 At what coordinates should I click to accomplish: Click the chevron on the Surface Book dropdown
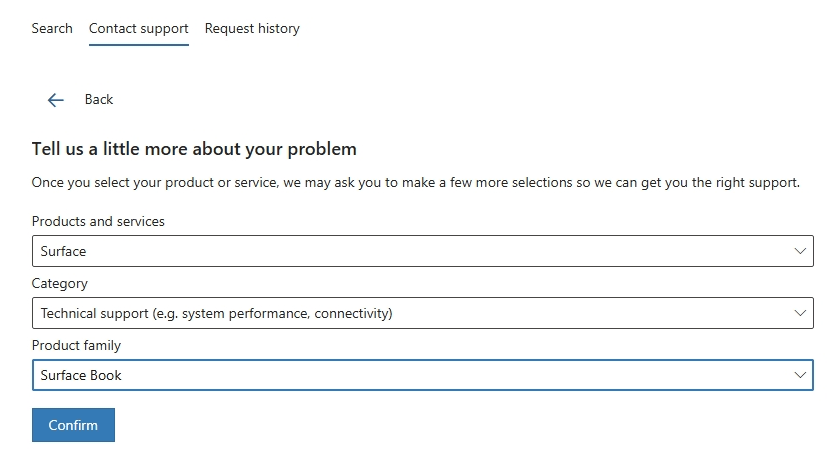tap(800, 375)
